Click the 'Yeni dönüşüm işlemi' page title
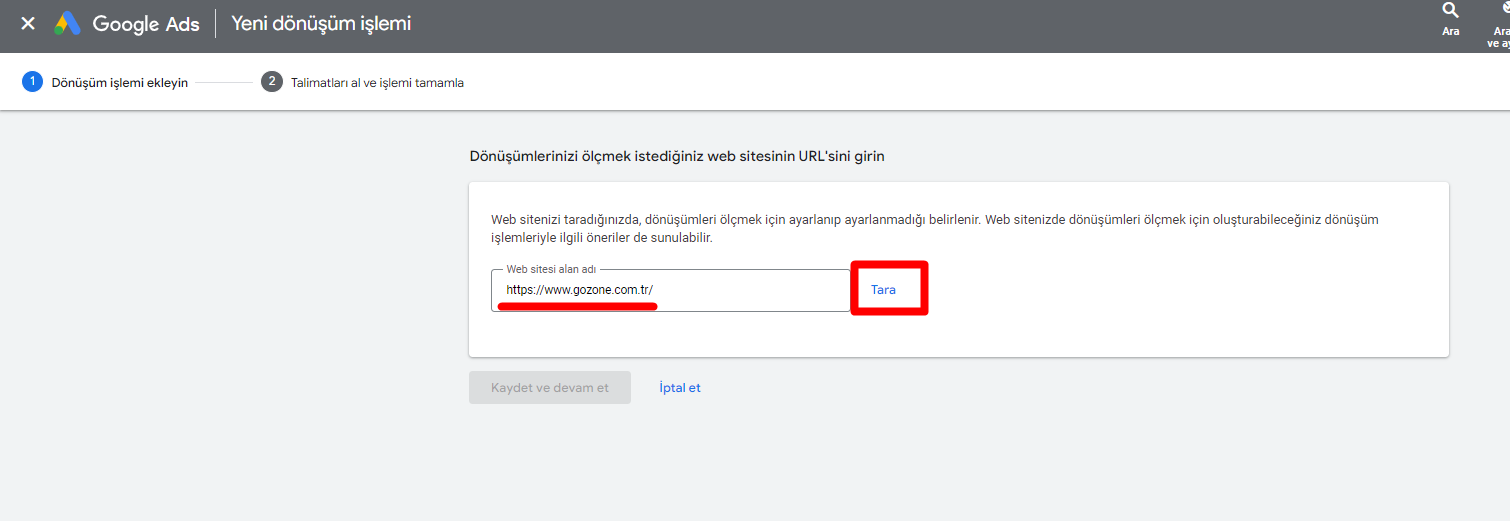This screenshot has width=1510, height=521. 321,24
